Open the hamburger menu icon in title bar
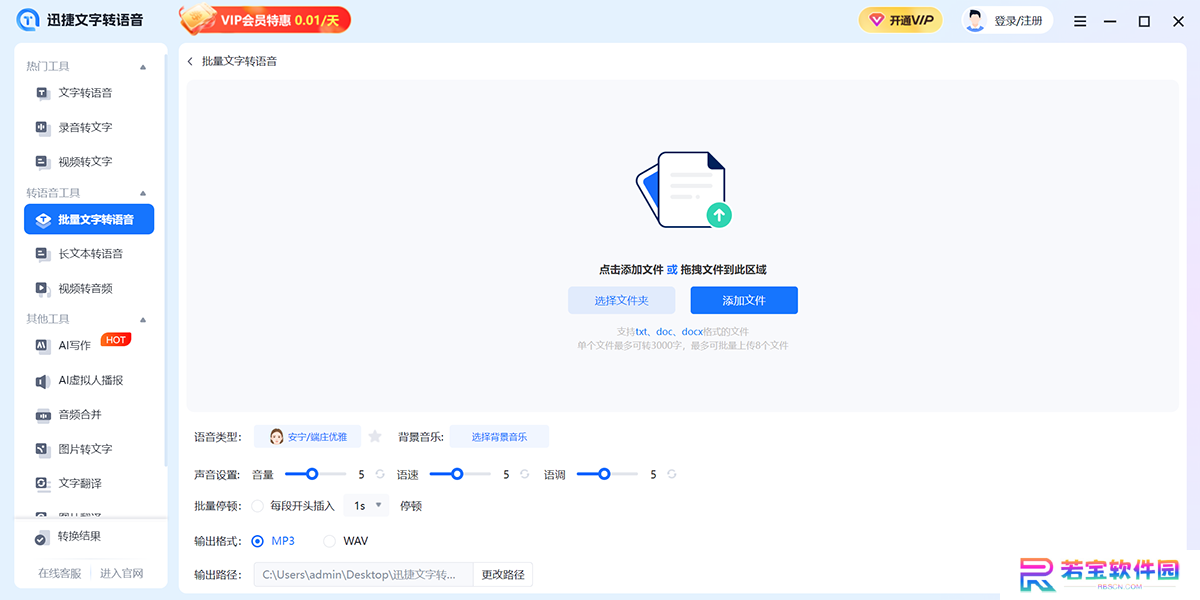 [x=1080, y=21]
